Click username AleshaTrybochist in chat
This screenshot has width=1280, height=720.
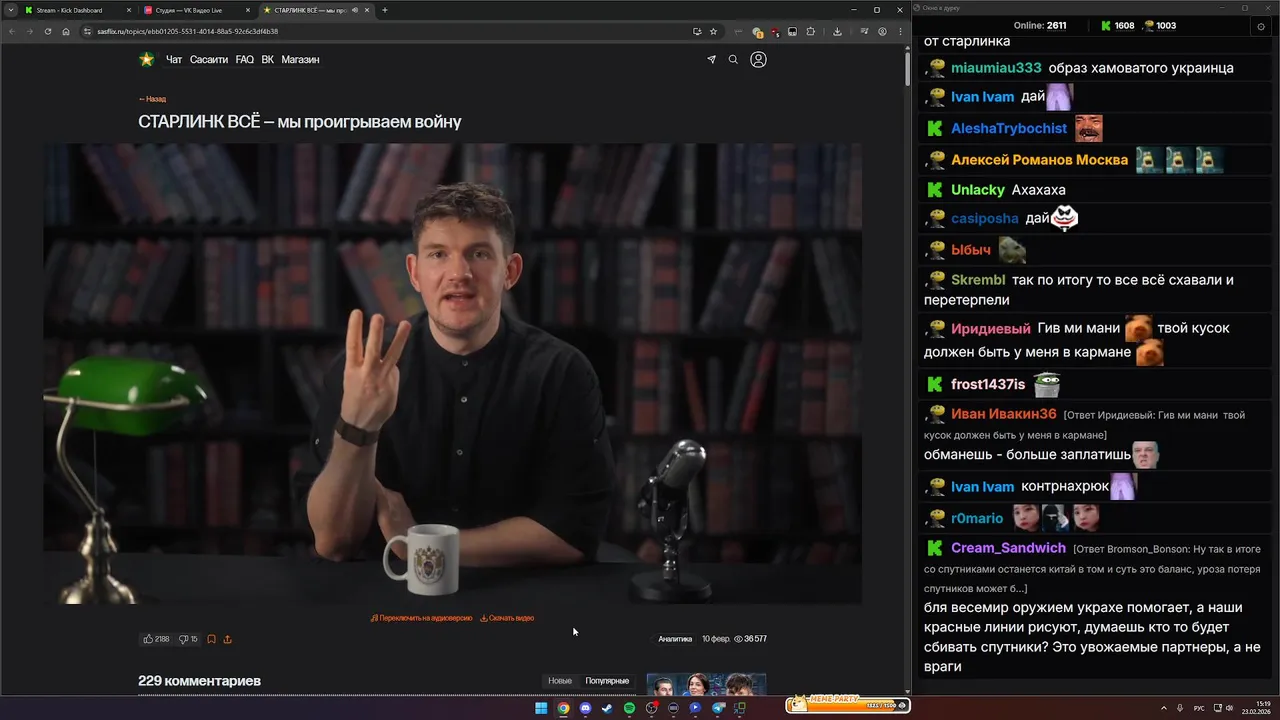point(1009,129)
